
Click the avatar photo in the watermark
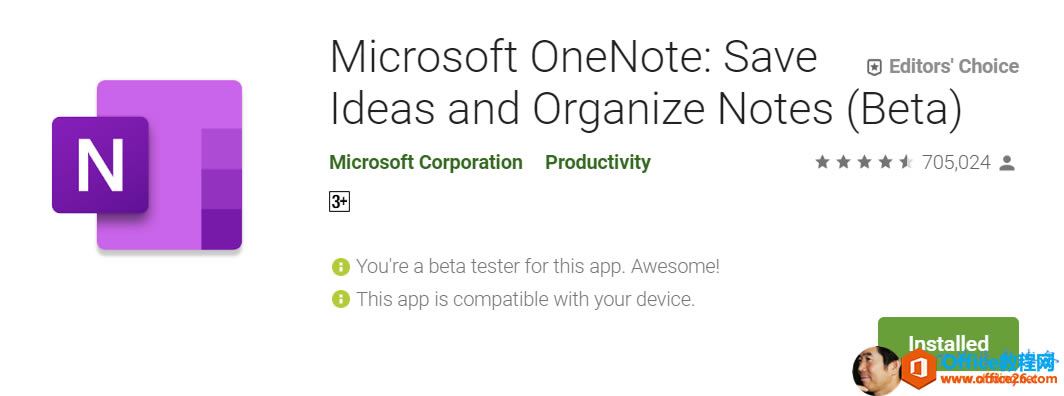pyautogui.click(x=877, y=371)
